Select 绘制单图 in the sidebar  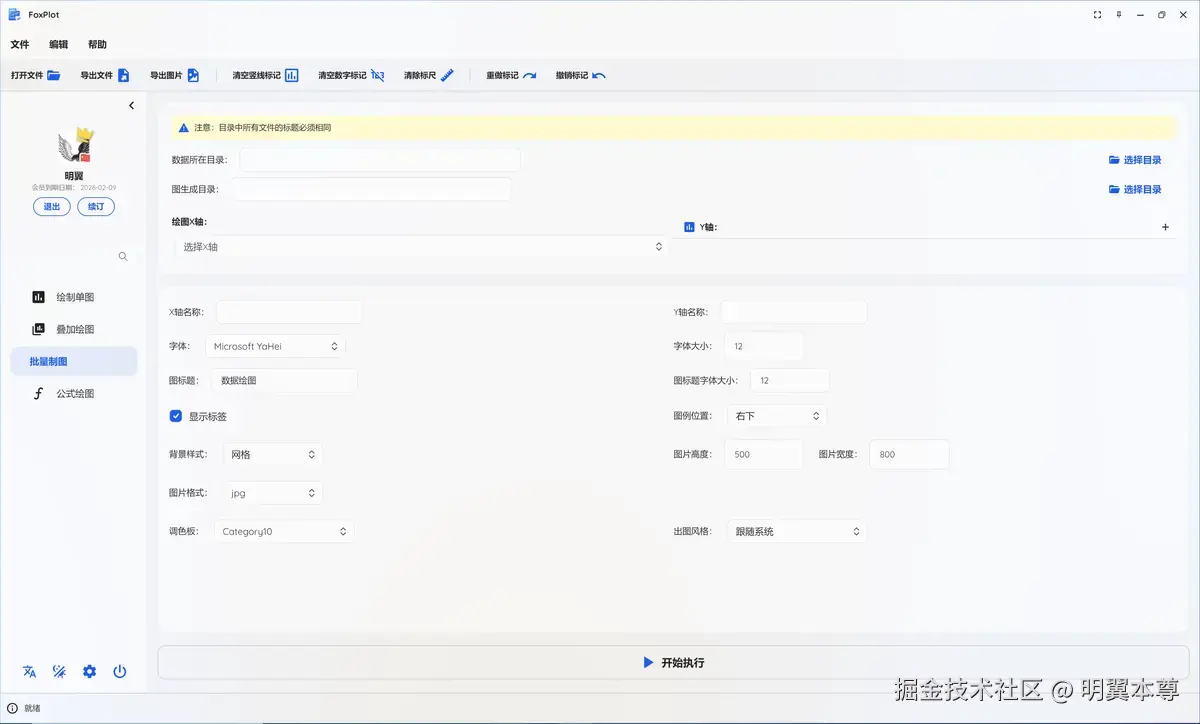(x=62, y=296)
